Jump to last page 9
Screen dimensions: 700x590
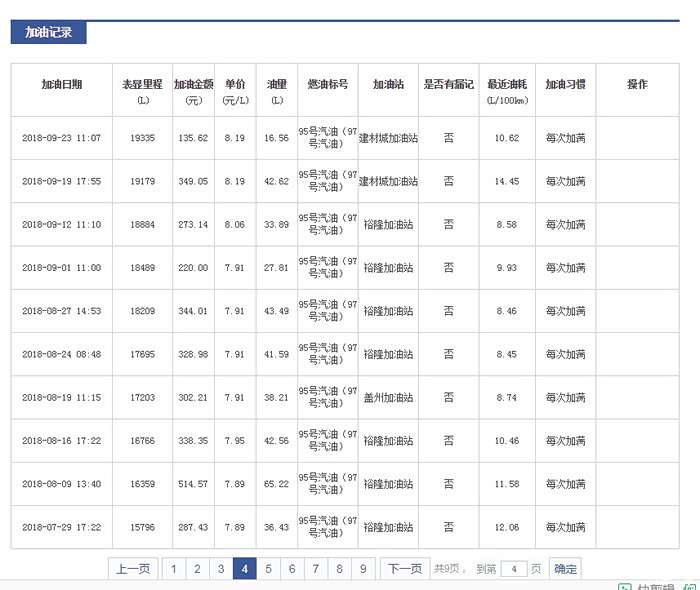(363, 569)
